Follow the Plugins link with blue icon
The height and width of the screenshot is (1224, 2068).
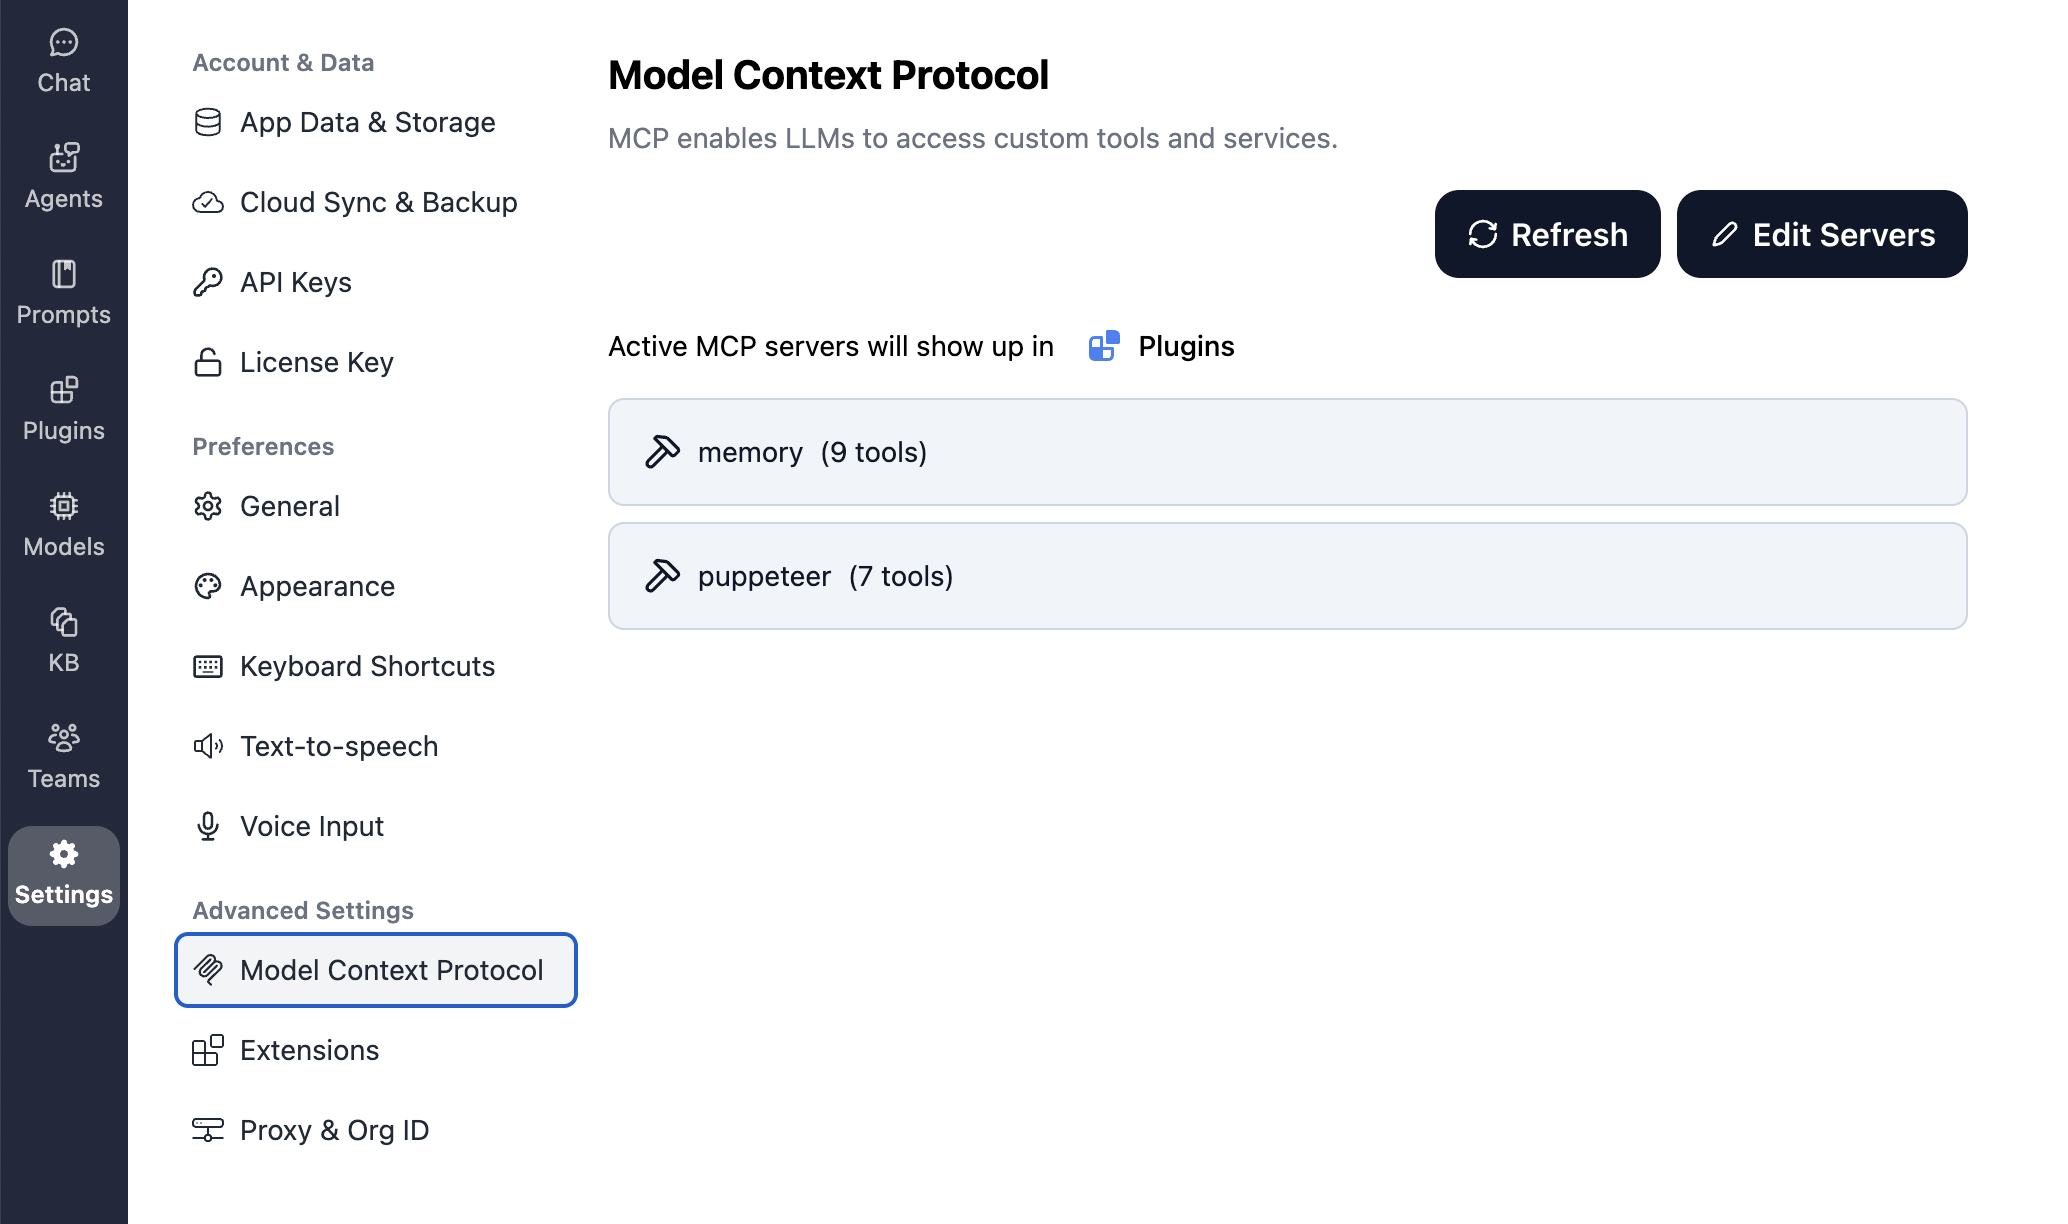1162,346
